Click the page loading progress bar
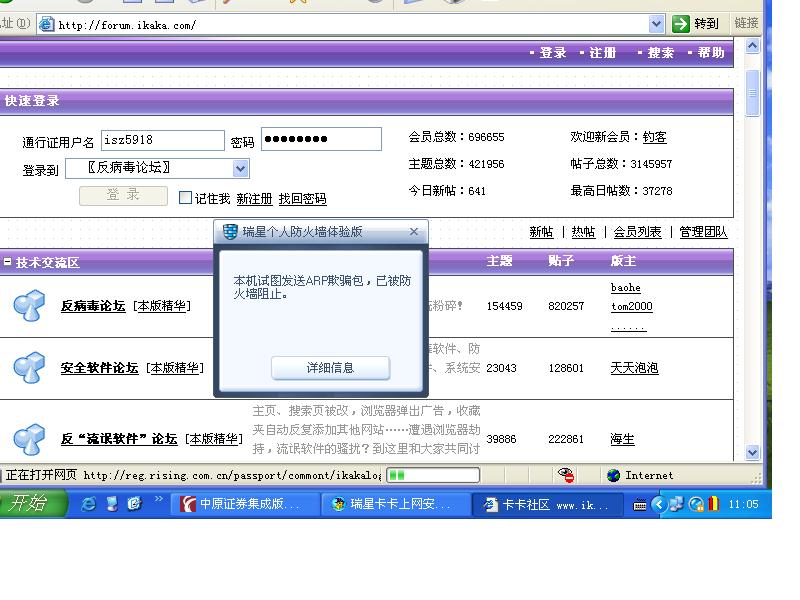800x600 pixels. pos(433,476)
